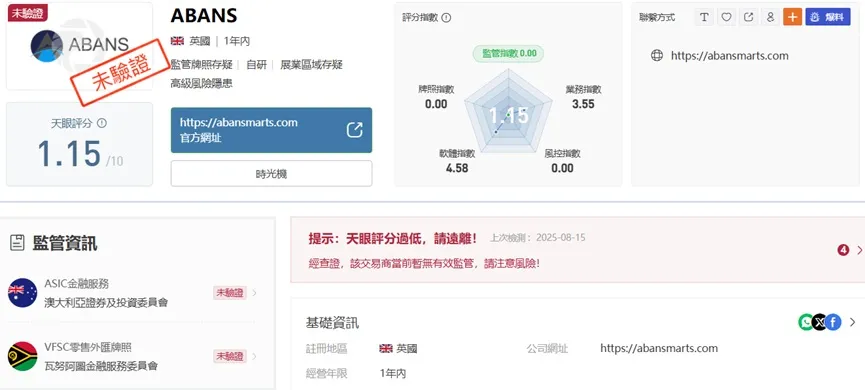Screen dimensions: 865x390
Task: Click the info icon next to 天眼評分
Action: tap(102, 123)
